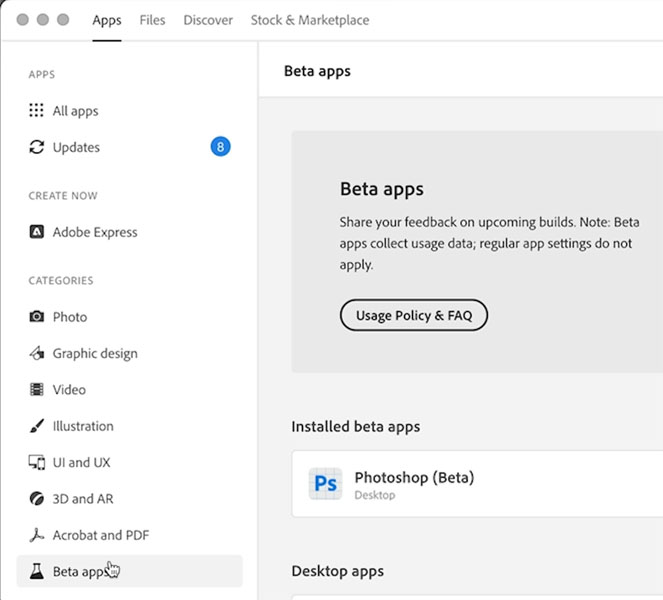Viewport: 663px width, 600px height.
Task: Open Usage Policy & FAQ
Action: pyautogui.click(x=414, y=315)
